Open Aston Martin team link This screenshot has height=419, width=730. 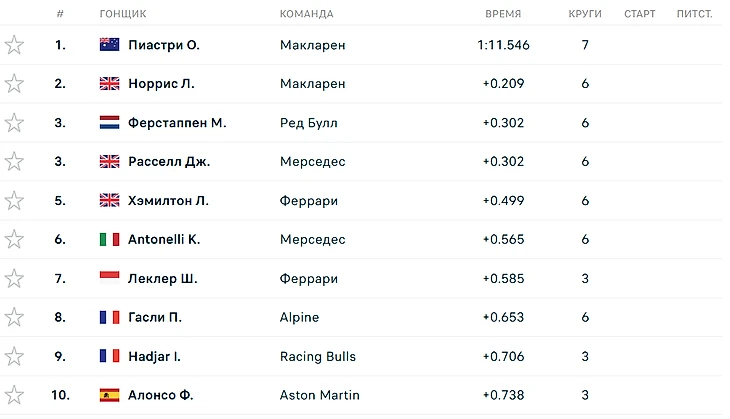click(x=320, y=395)
